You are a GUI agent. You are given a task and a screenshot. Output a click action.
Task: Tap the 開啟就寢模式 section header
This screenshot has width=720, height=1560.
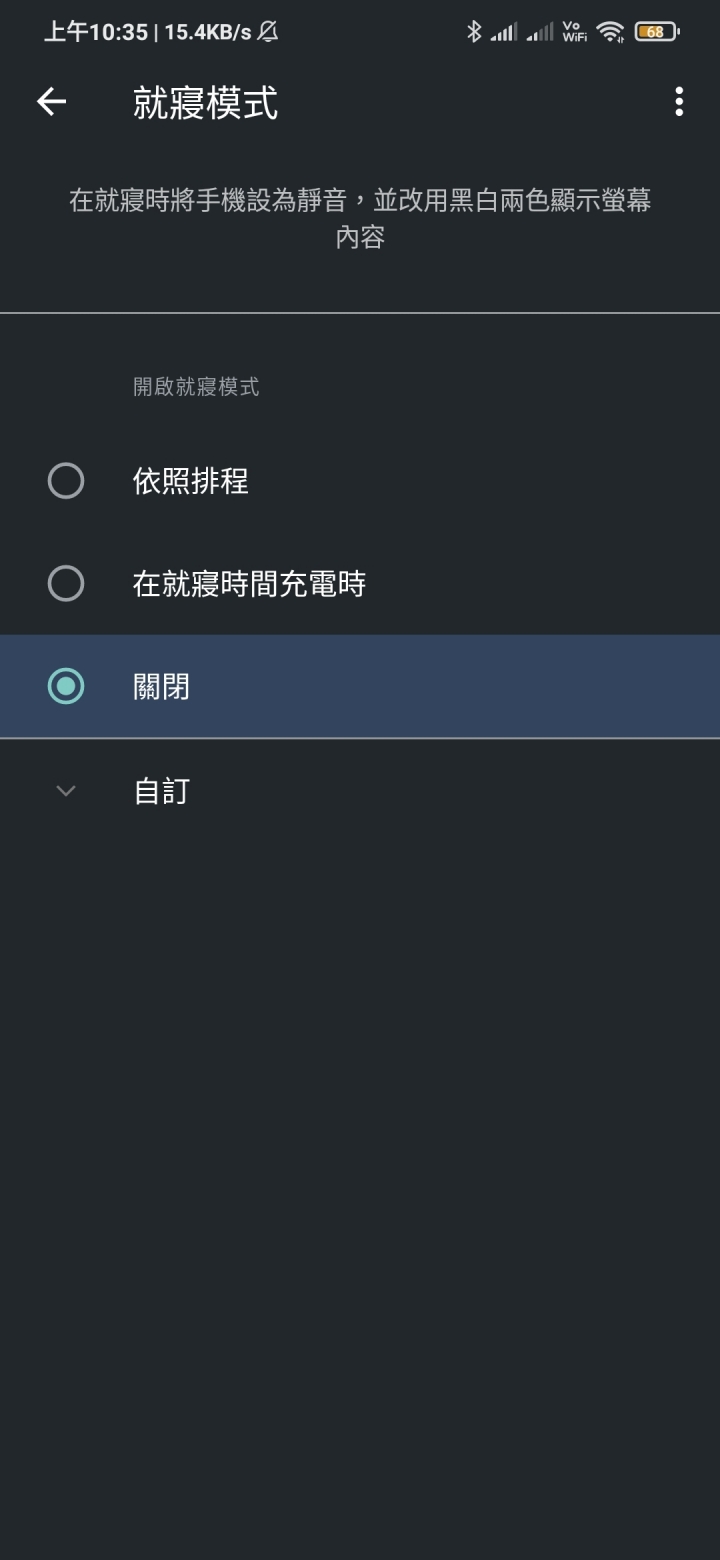(x=196, y=387)
